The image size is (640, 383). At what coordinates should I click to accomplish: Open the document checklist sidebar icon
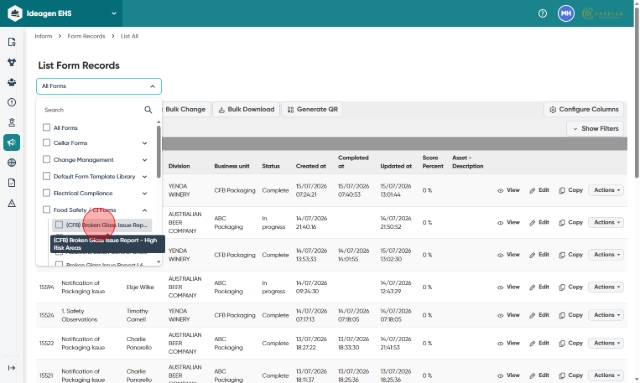[11, 183]
